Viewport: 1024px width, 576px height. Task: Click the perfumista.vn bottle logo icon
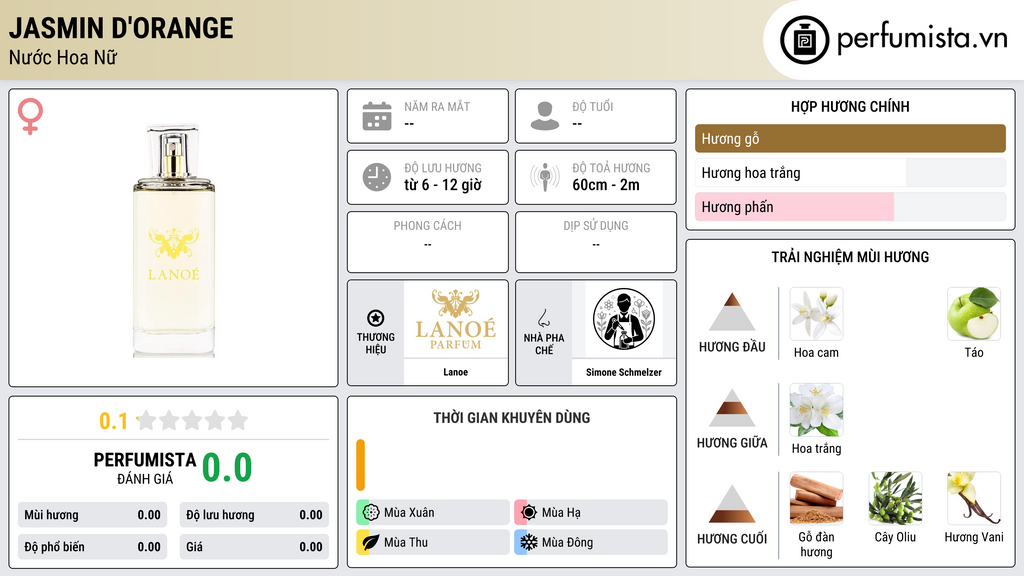coord(804,40)
